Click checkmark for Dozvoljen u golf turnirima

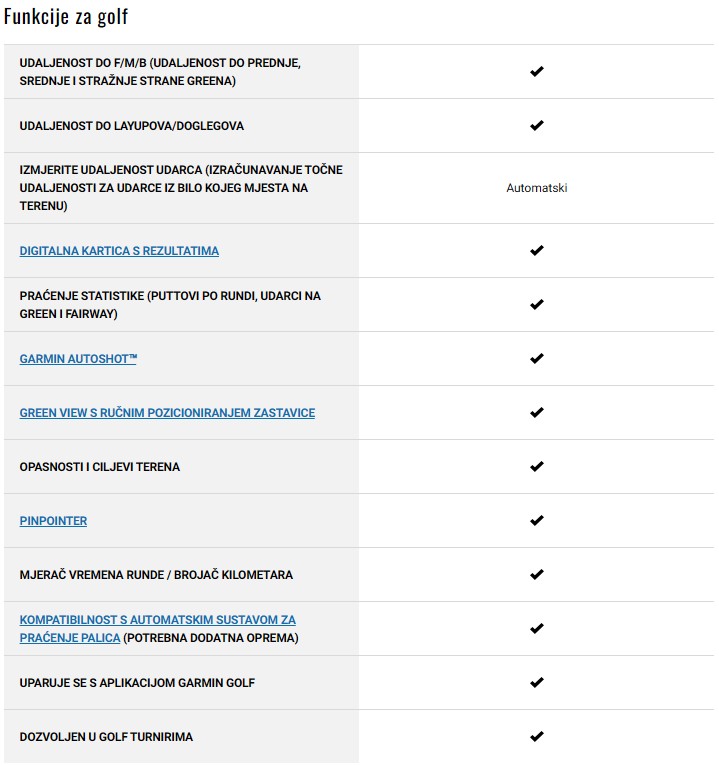point(537,737)
